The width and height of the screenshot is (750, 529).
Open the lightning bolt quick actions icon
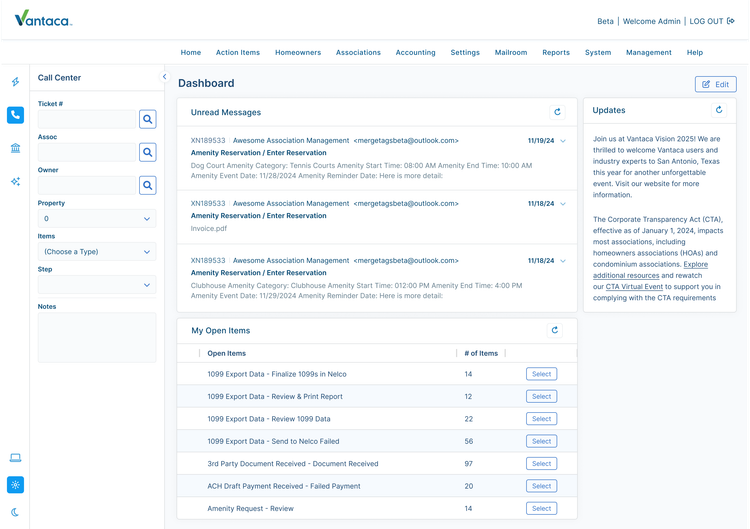tap(15, 82)
